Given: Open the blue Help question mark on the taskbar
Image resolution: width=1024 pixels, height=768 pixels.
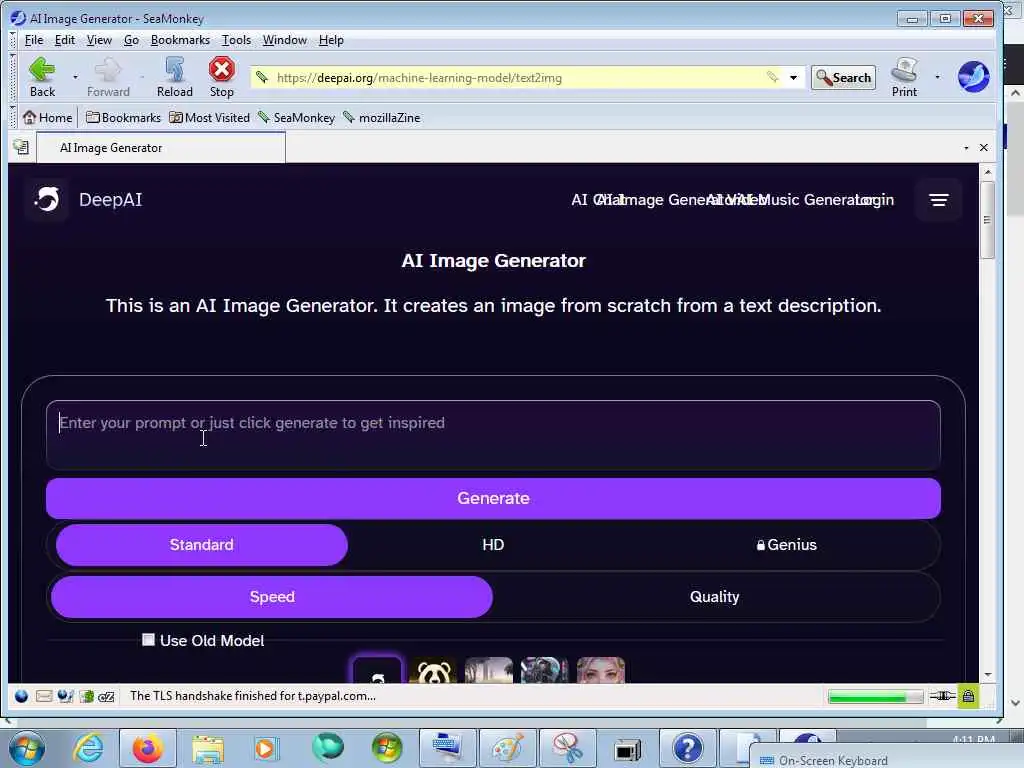Looking at the screenshot, I should (x=687, y=748).
